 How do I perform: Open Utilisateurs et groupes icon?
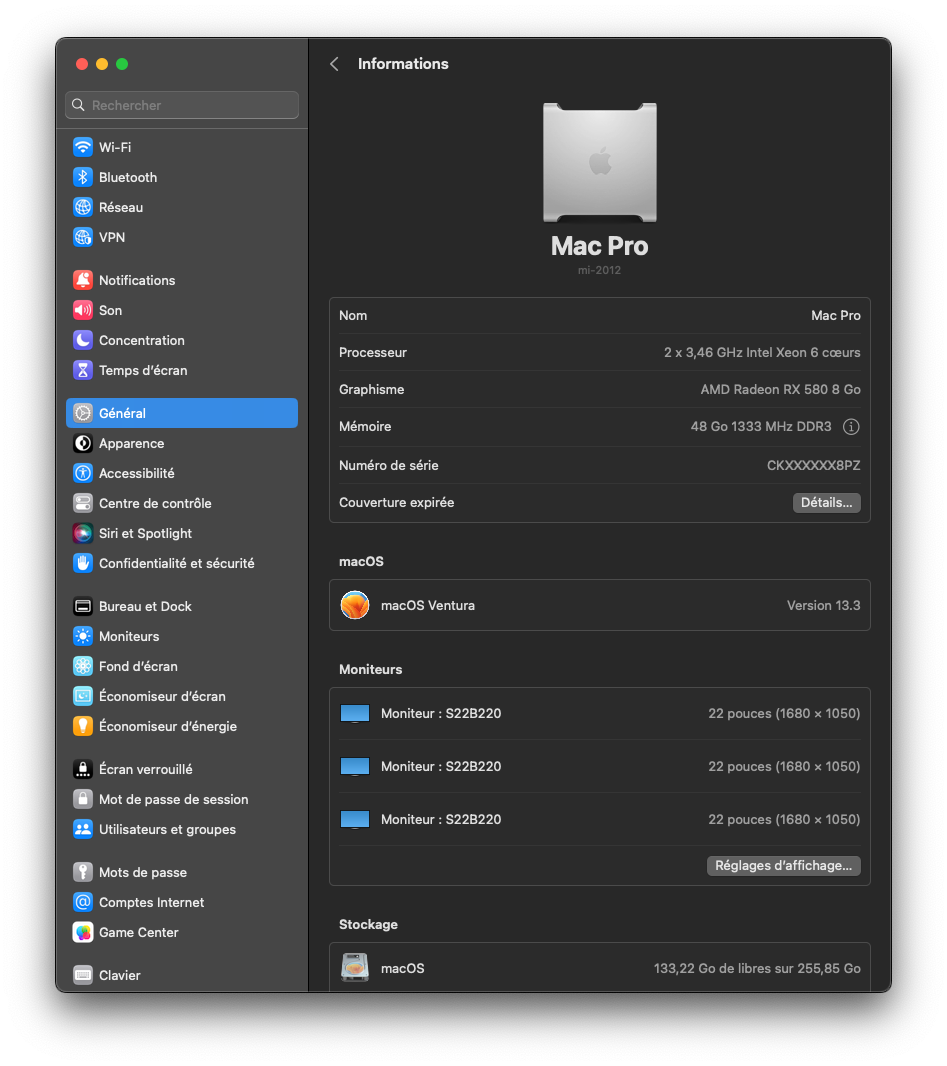pyautogui.click(x=83, y=829)
